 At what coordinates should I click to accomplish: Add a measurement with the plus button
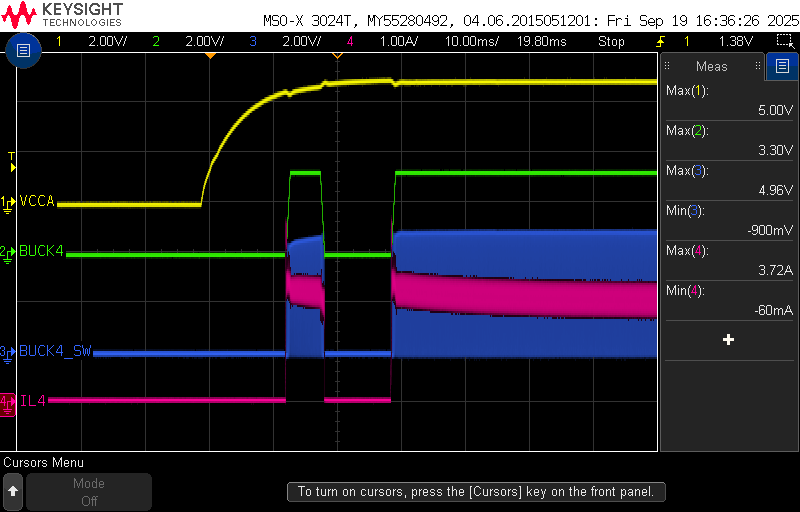728,340
